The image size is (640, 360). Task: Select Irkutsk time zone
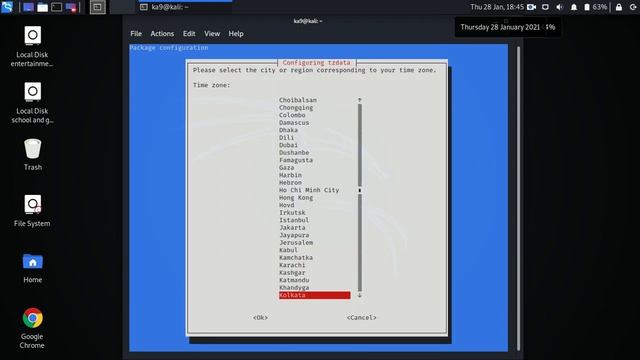click(x=292, y=212)
